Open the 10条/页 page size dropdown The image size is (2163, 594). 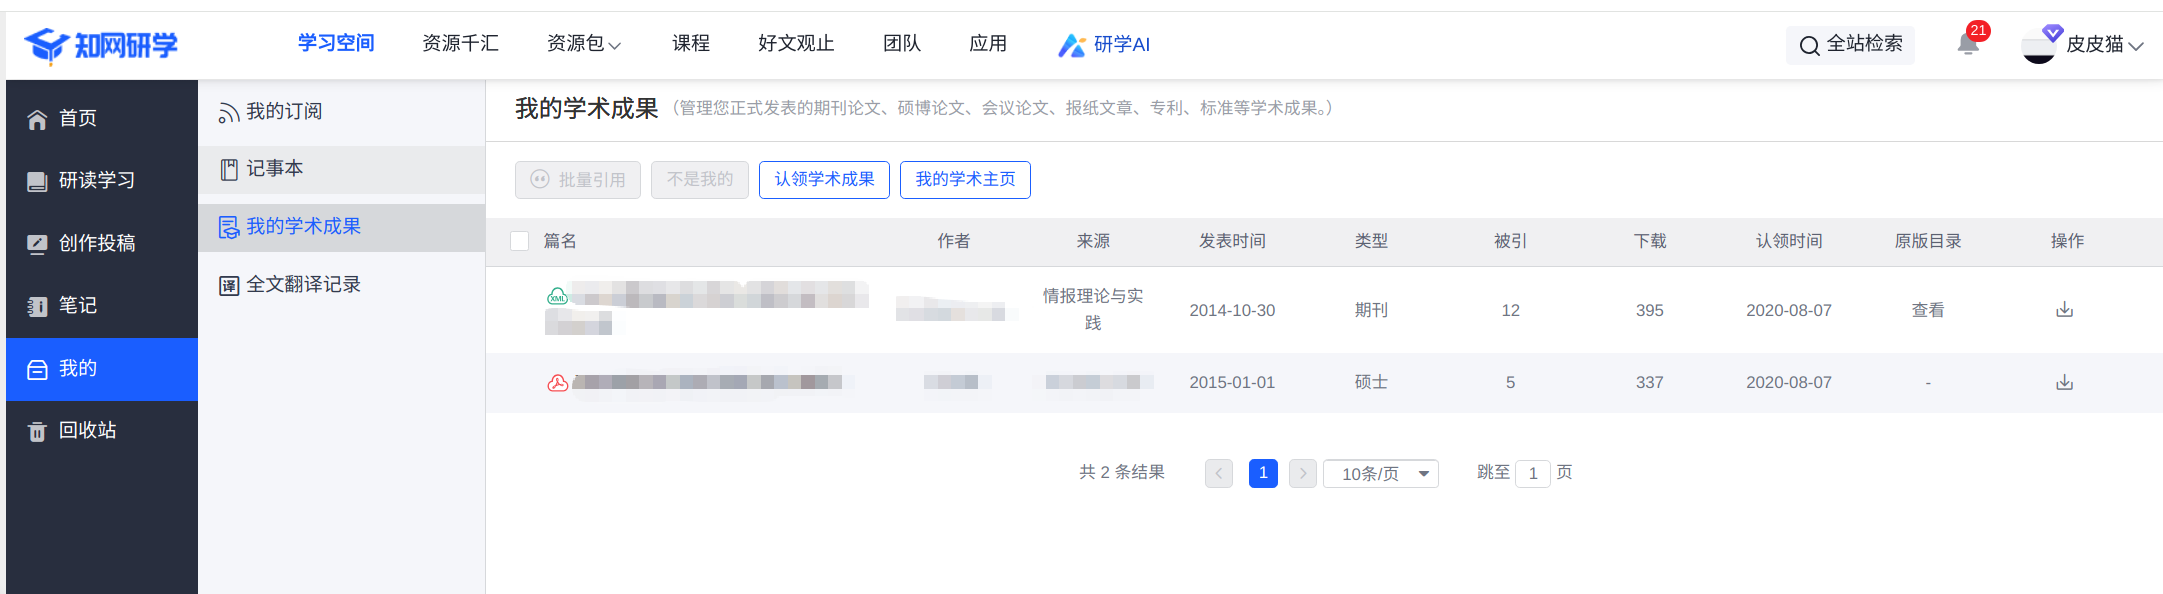point(1381,473)
